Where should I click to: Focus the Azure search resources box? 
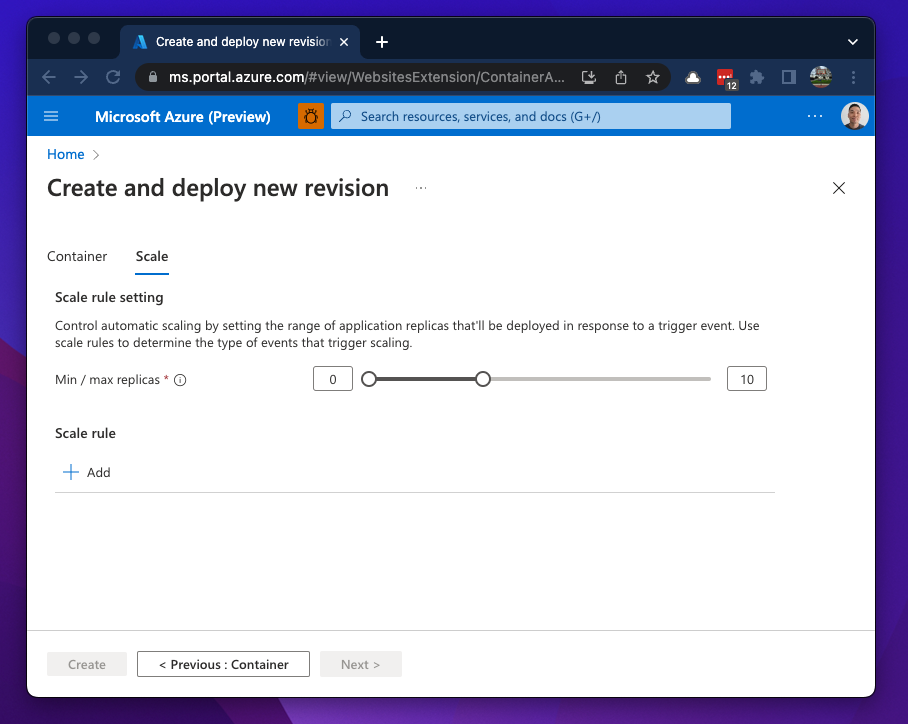530,117
